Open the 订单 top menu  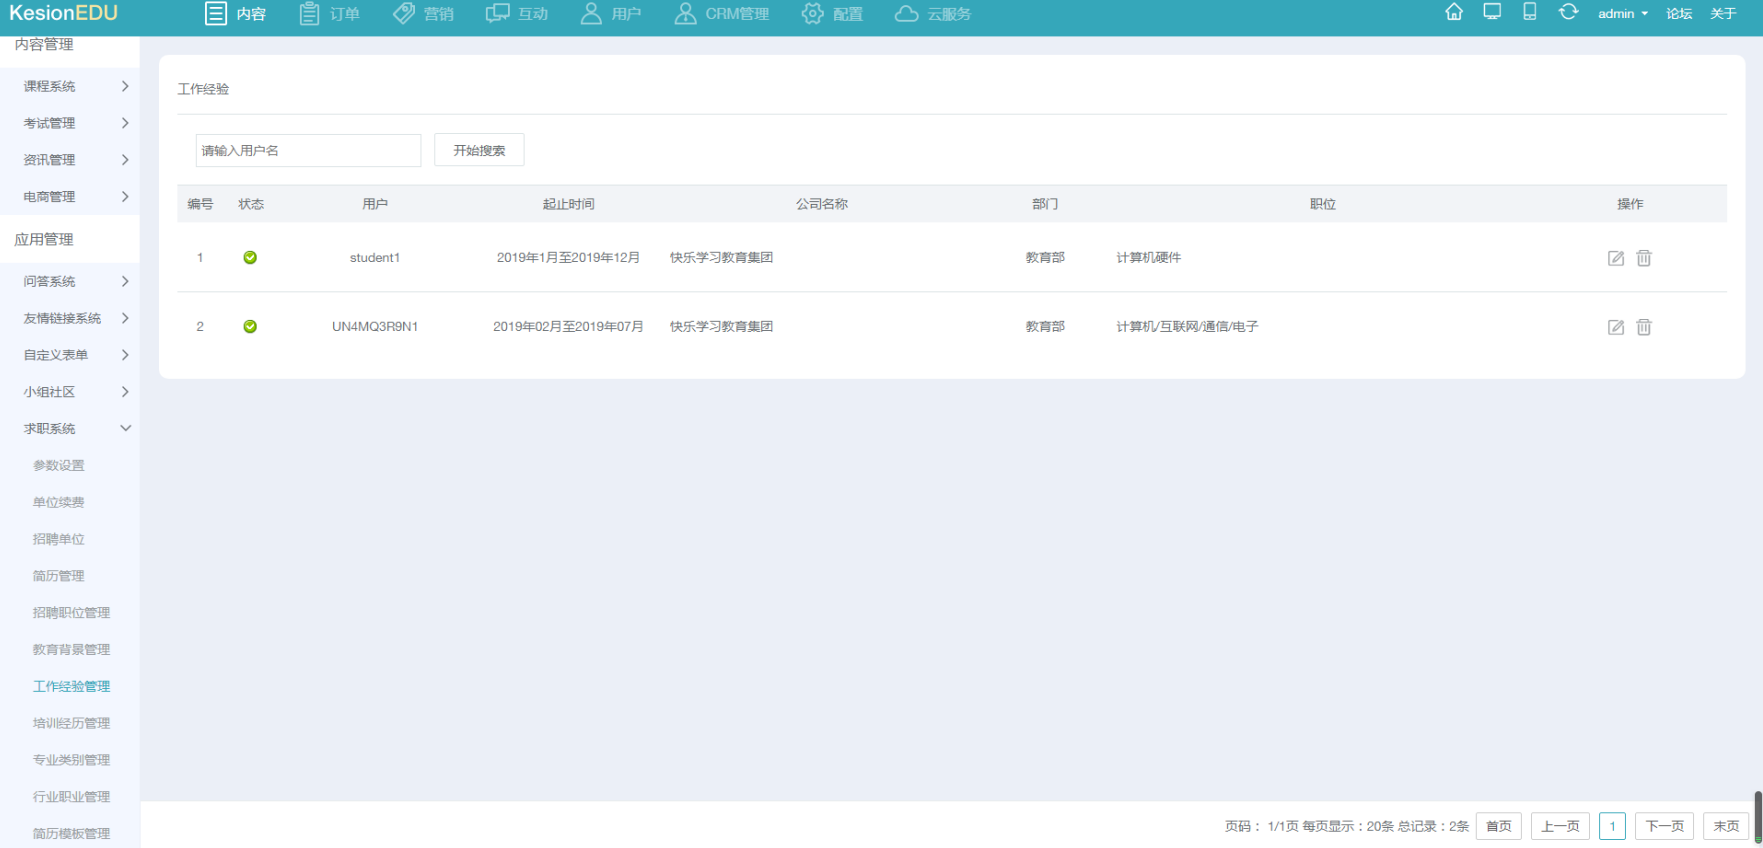click(329, 14)
